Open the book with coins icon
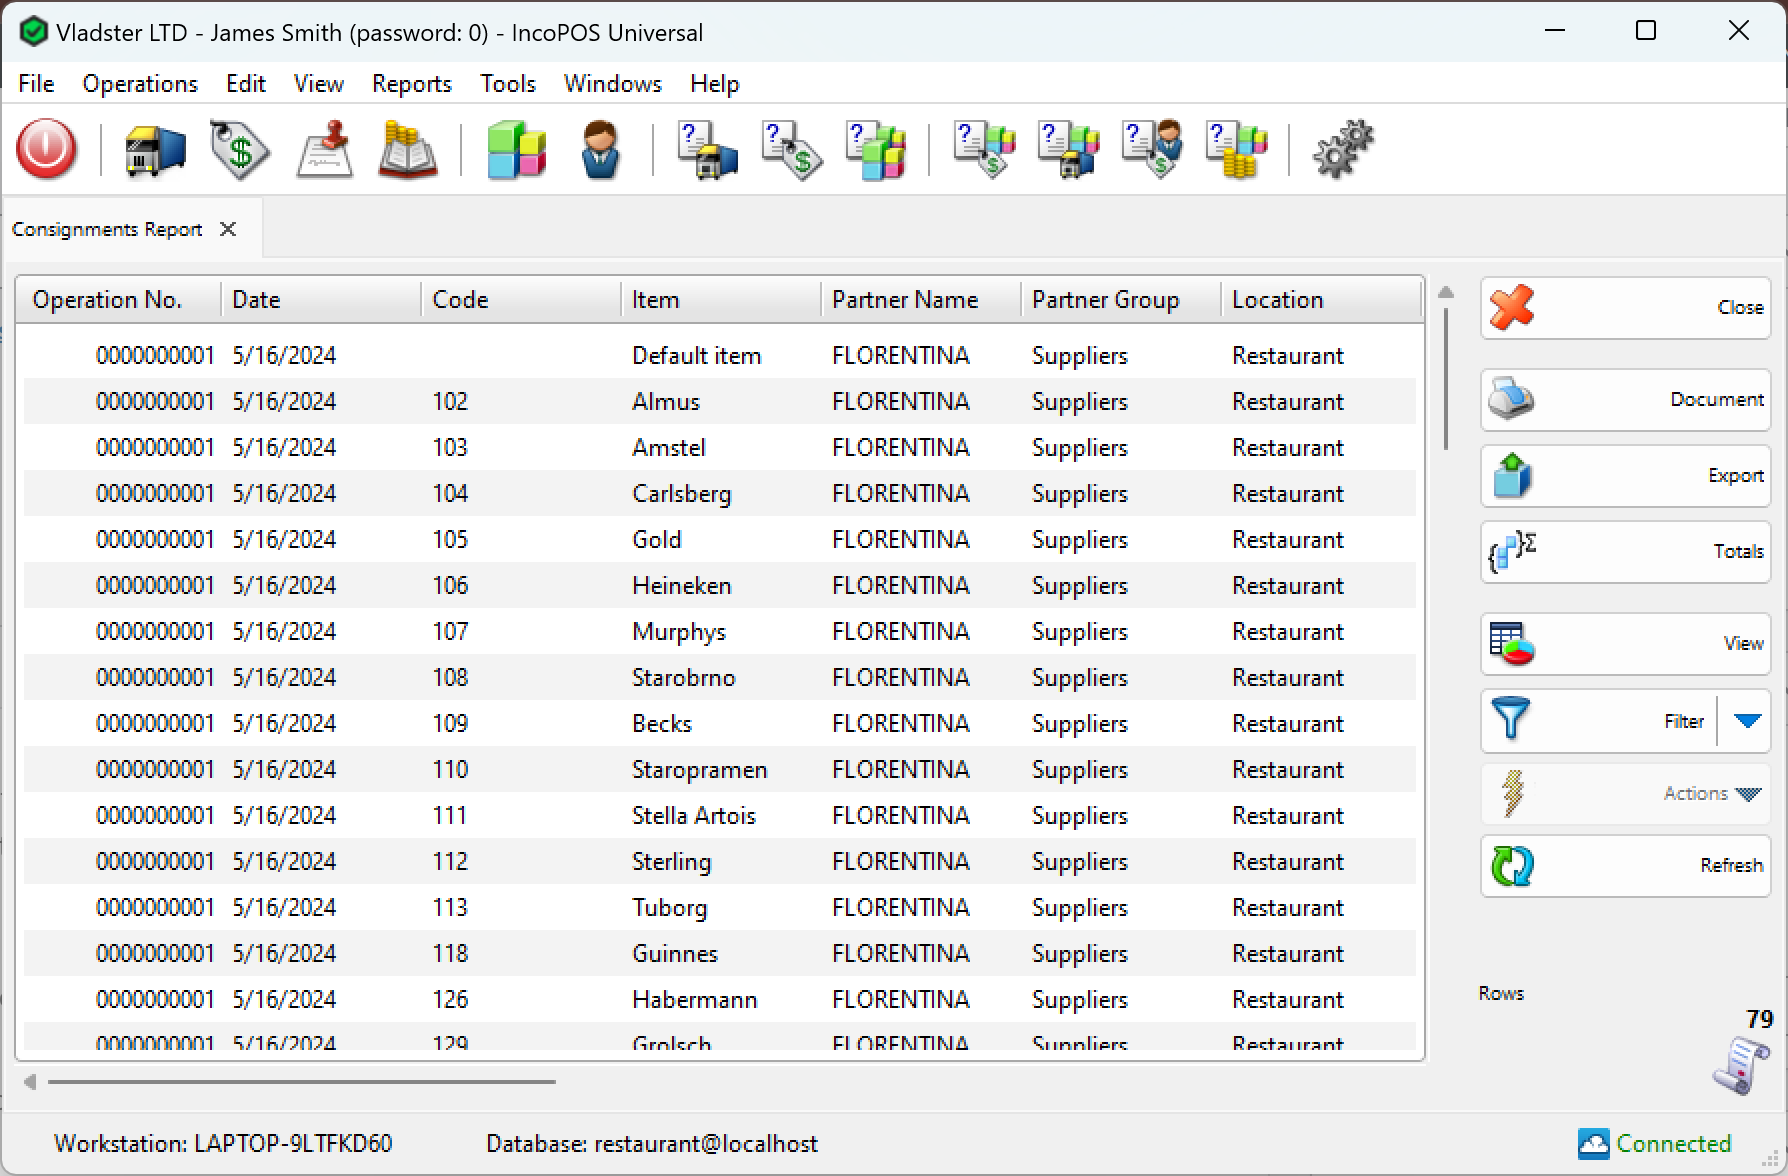Image resolution: width=1788 pixels, height=1176 pixels. click(408, 150)
